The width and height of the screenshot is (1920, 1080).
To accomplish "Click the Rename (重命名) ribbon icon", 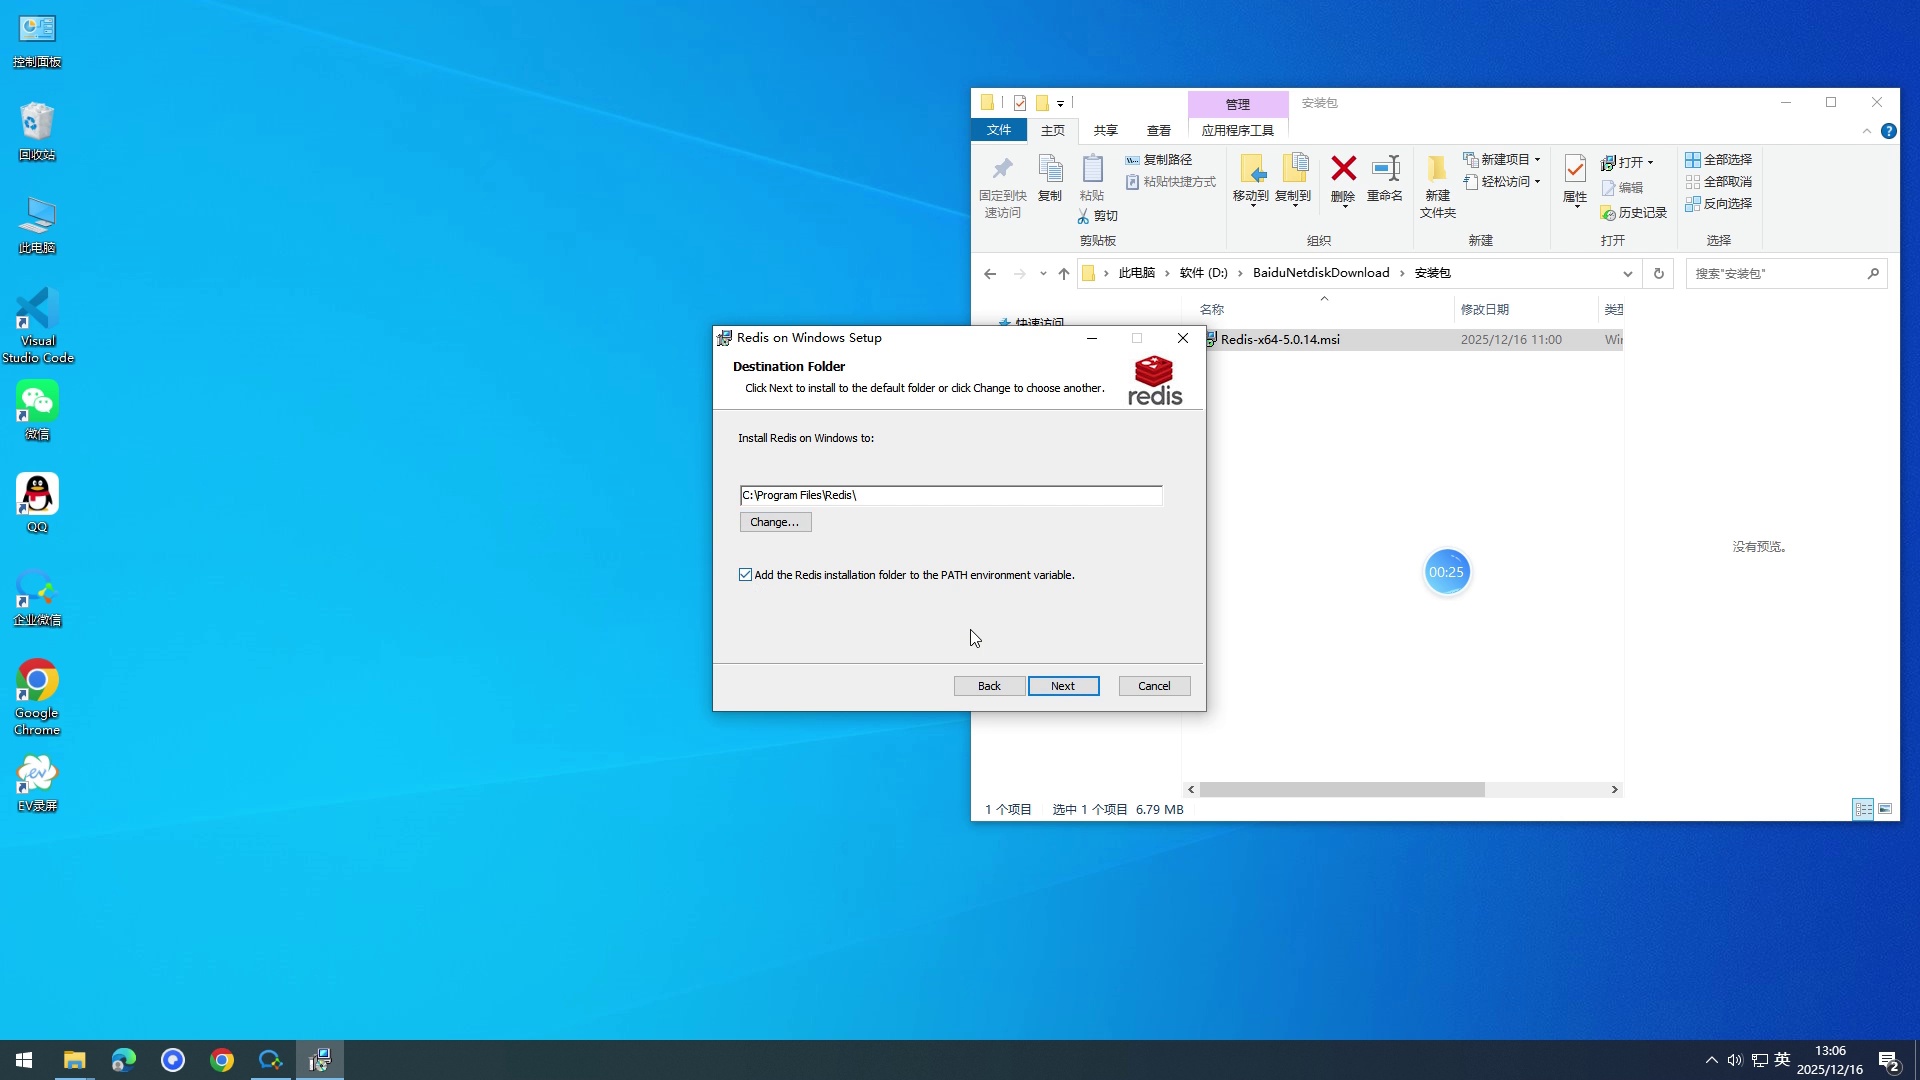I will (1385, 170).
